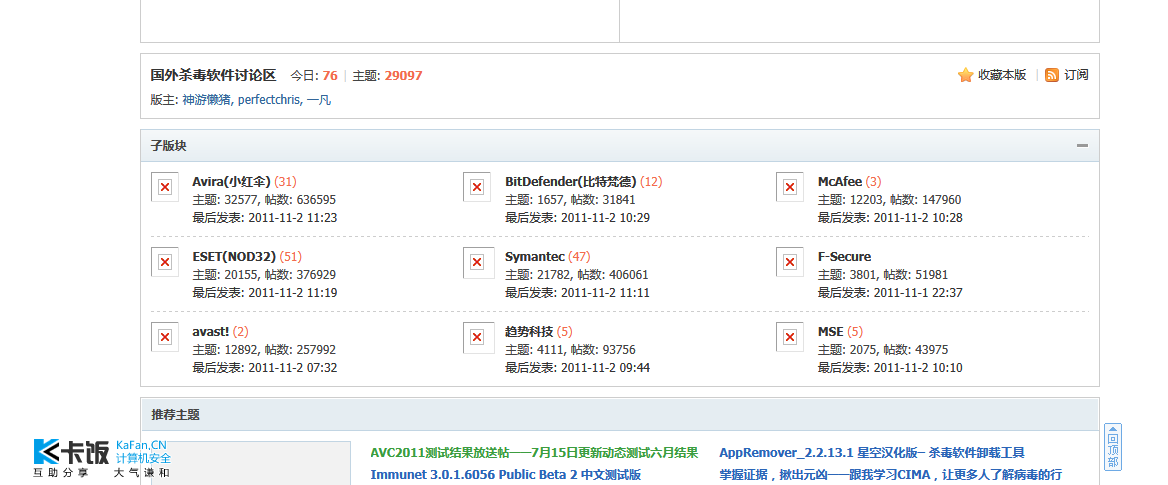Image resolution: width=1168 pixels, height=485 pixels.
Task: Click the broken forum icon beside BitDefender(比特梵德)
Action: point(477,186)
